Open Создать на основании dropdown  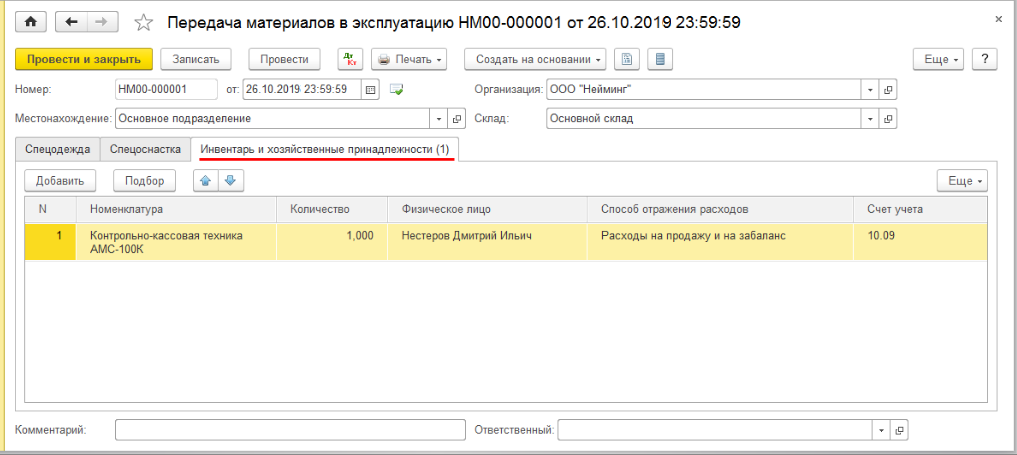click(x=535, y=59)
